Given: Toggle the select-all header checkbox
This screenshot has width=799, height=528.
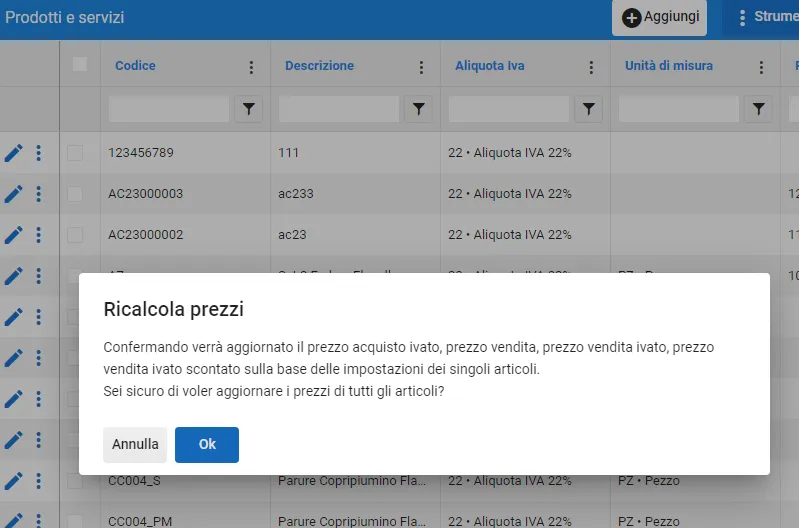Looking at the screenshot, I should point(80,64).
